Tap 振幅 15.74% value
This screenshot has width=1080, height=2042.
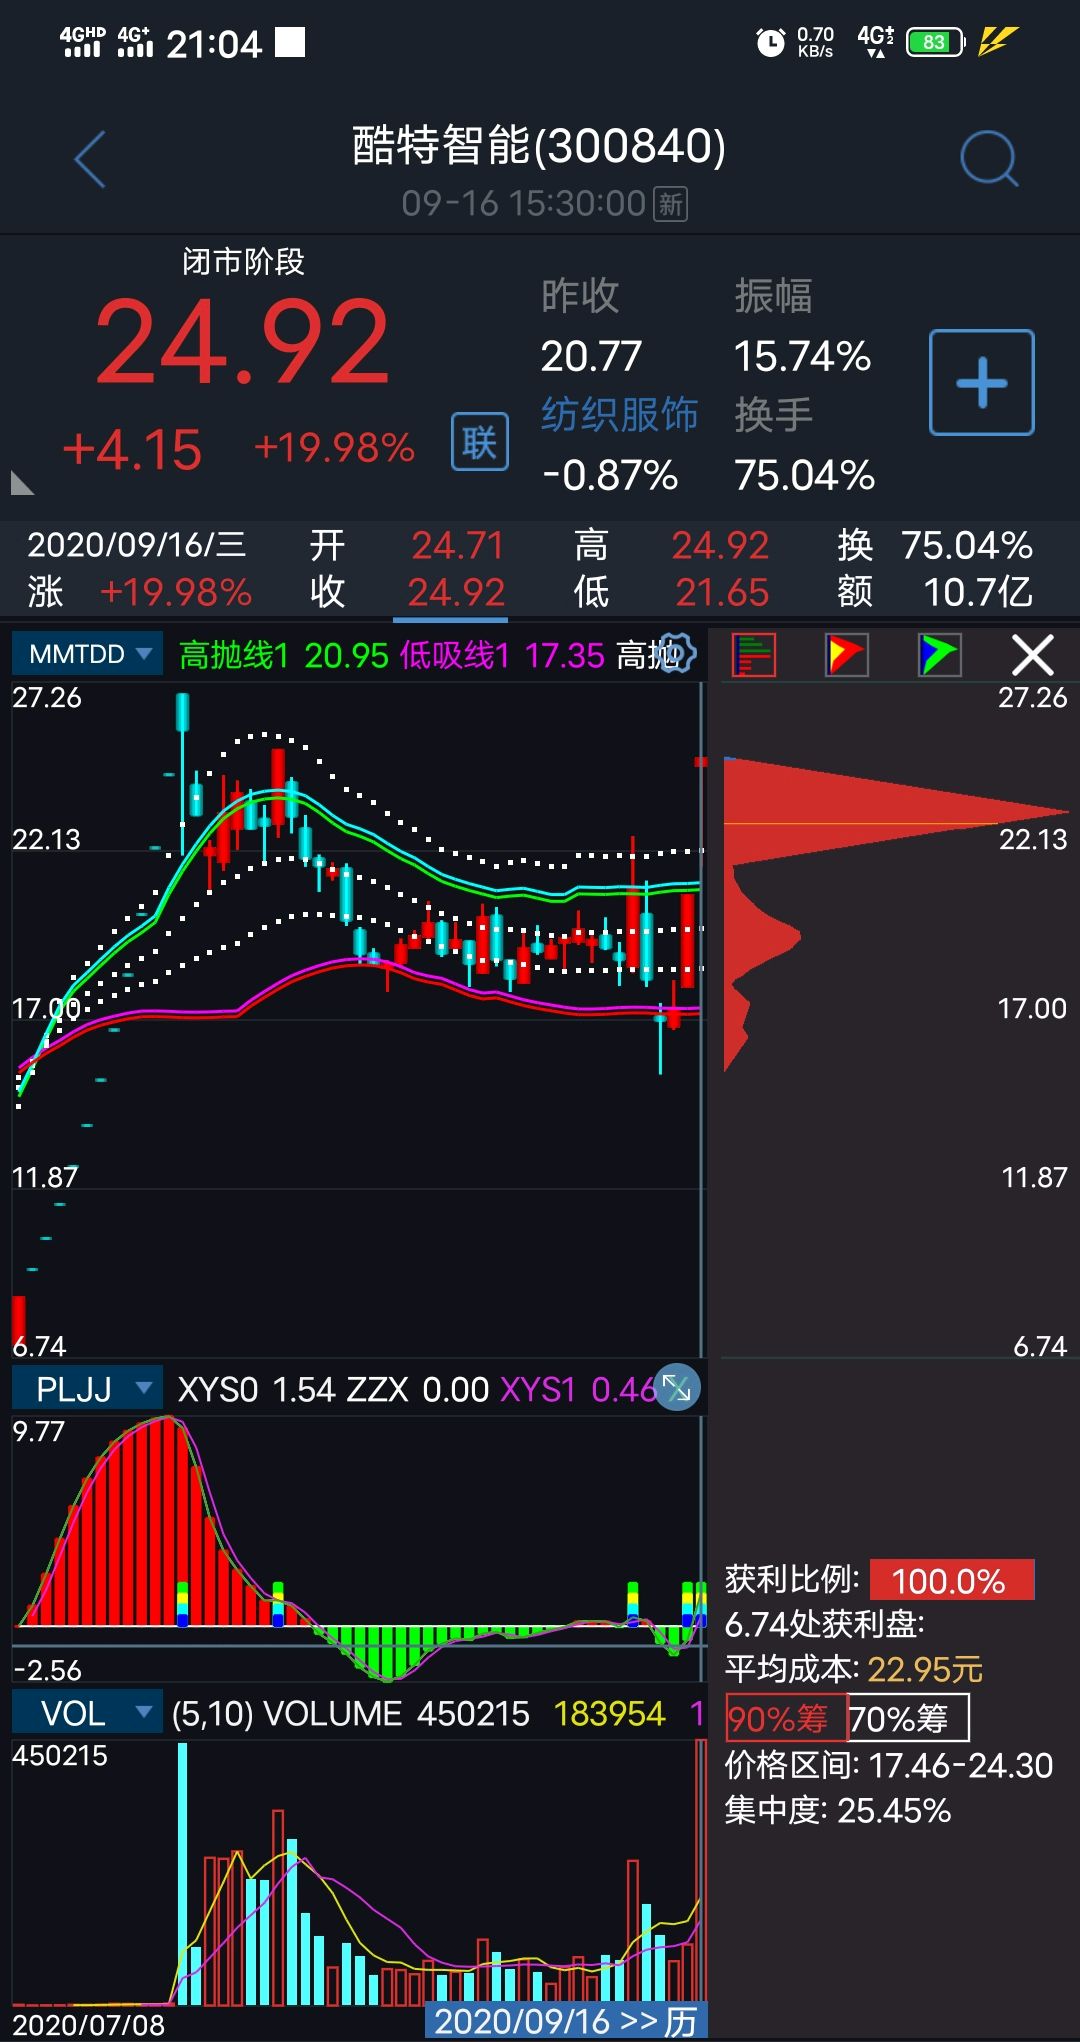802,357
